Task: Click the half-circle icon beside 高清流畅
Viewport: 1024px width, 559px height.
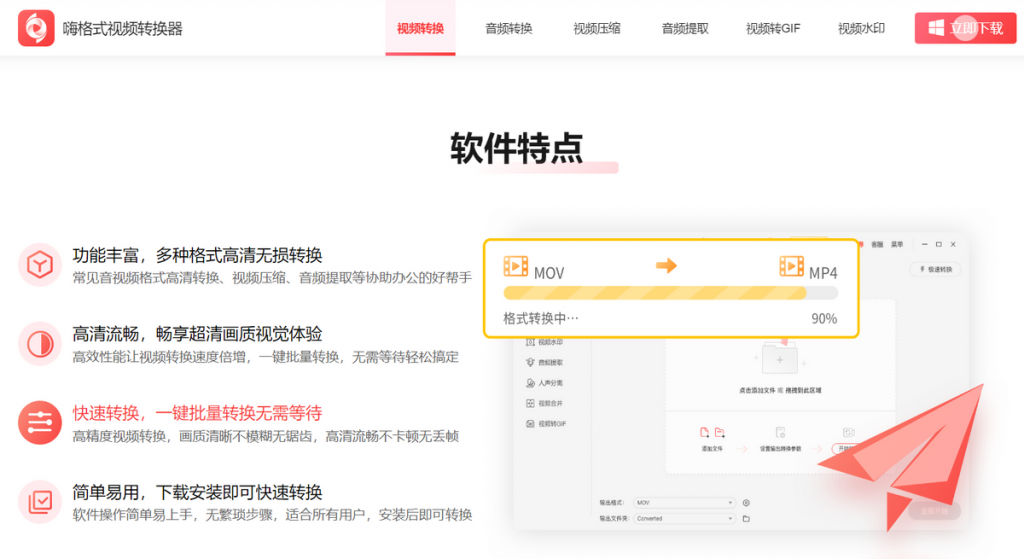Action: (40, 344)
